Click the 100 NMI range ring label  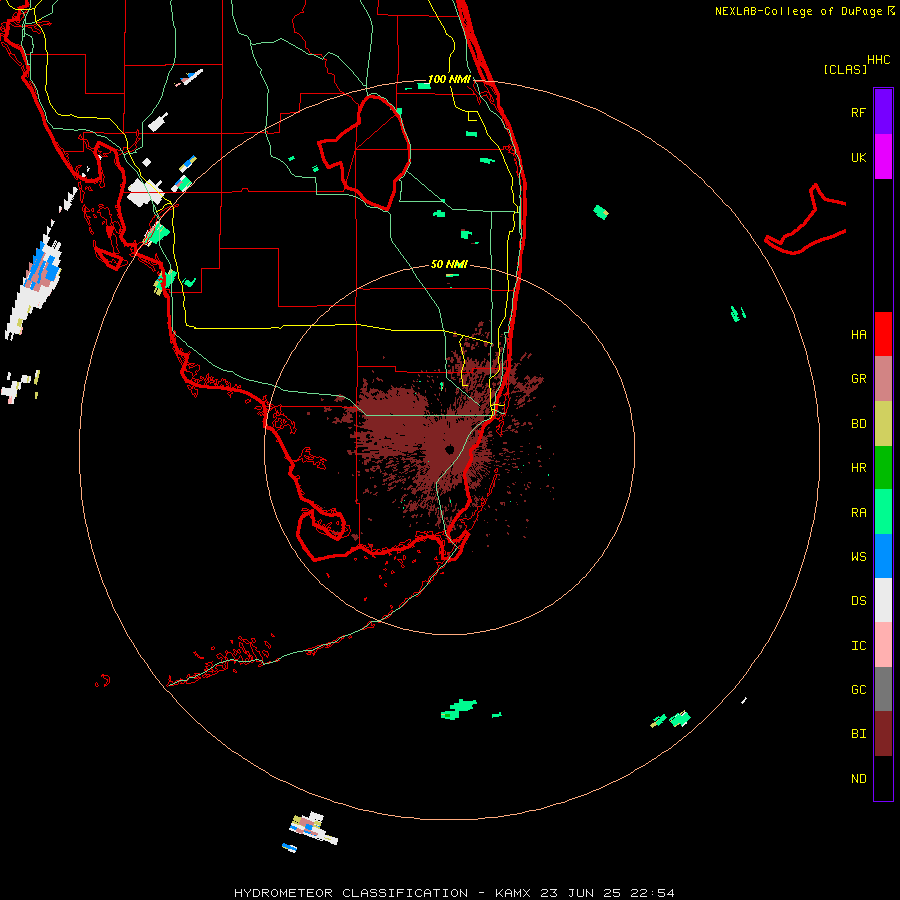[x=449, y=79]
